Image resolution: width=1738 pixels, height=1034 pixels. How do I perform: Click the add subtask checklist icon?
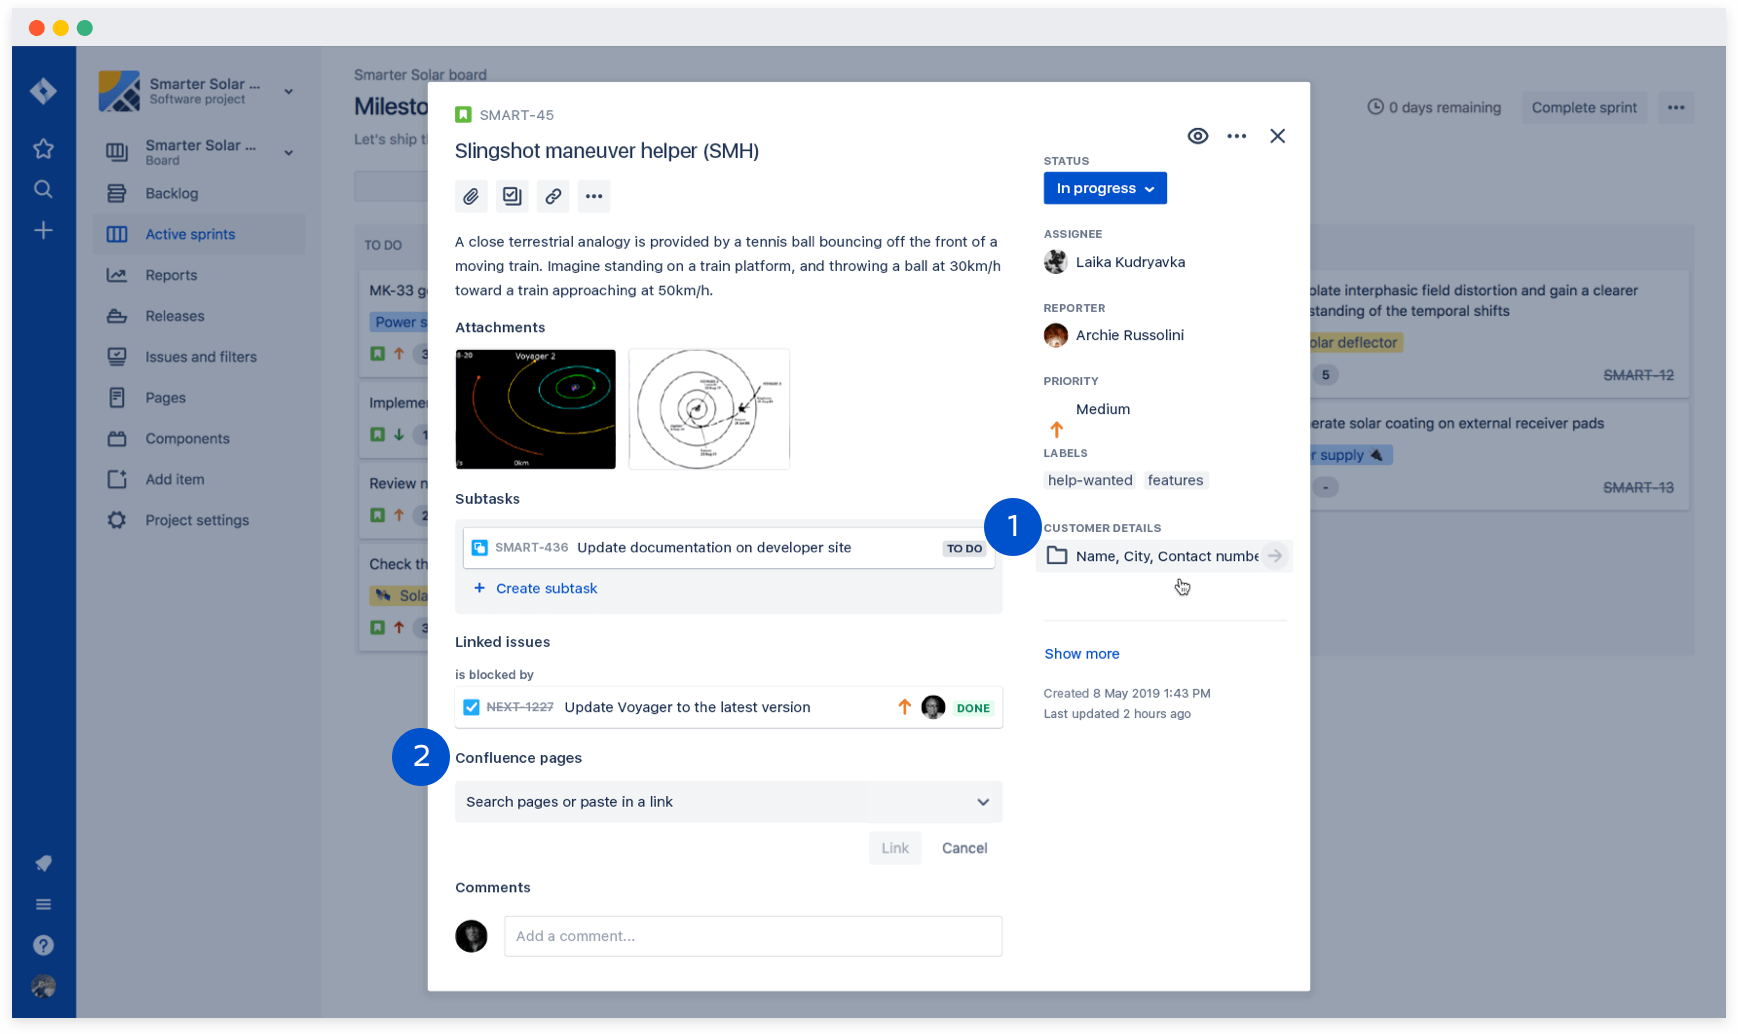tap(512, 196)
